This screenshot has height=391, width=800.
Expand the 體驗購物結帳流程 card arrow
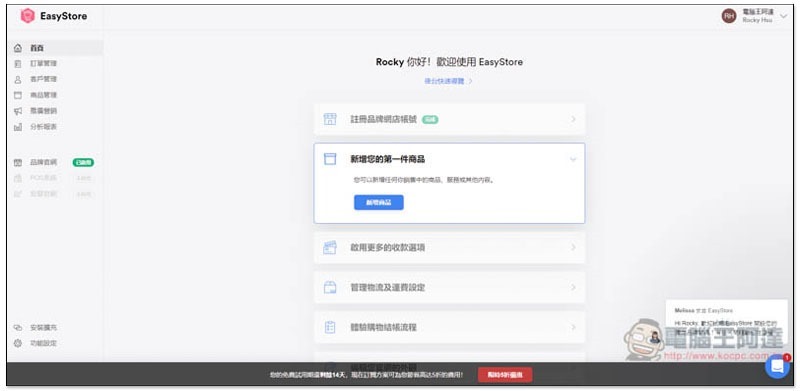(x=573, y=327)
